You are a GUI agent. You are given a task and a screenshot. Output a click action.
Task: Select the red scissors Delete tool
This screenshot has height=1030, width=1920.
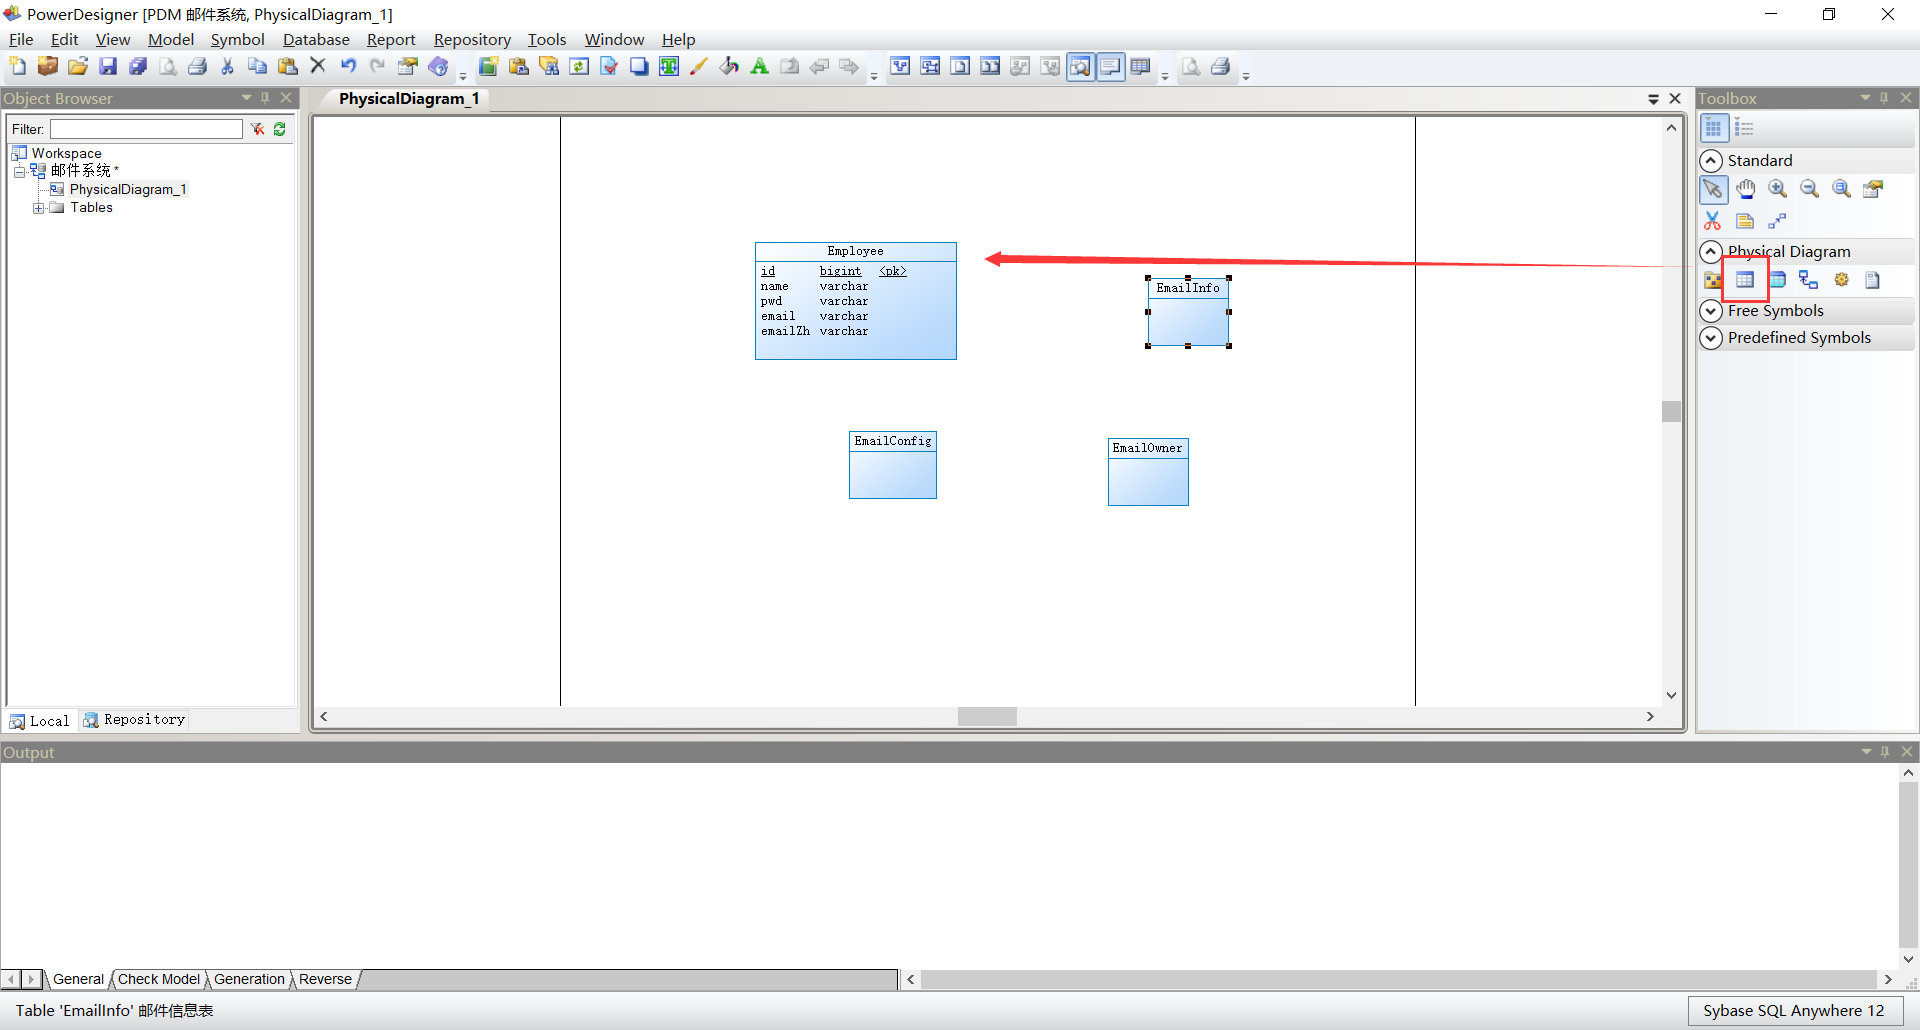click(1713, 221)
